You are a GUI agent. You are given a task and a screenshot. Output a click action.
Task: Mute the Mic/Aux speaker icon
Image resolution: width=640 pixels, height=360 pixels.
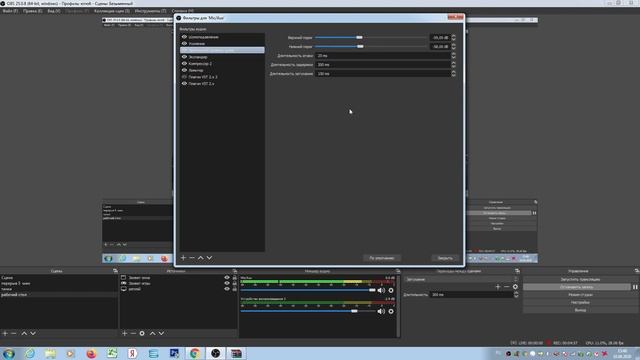click(x=381, y=290)
